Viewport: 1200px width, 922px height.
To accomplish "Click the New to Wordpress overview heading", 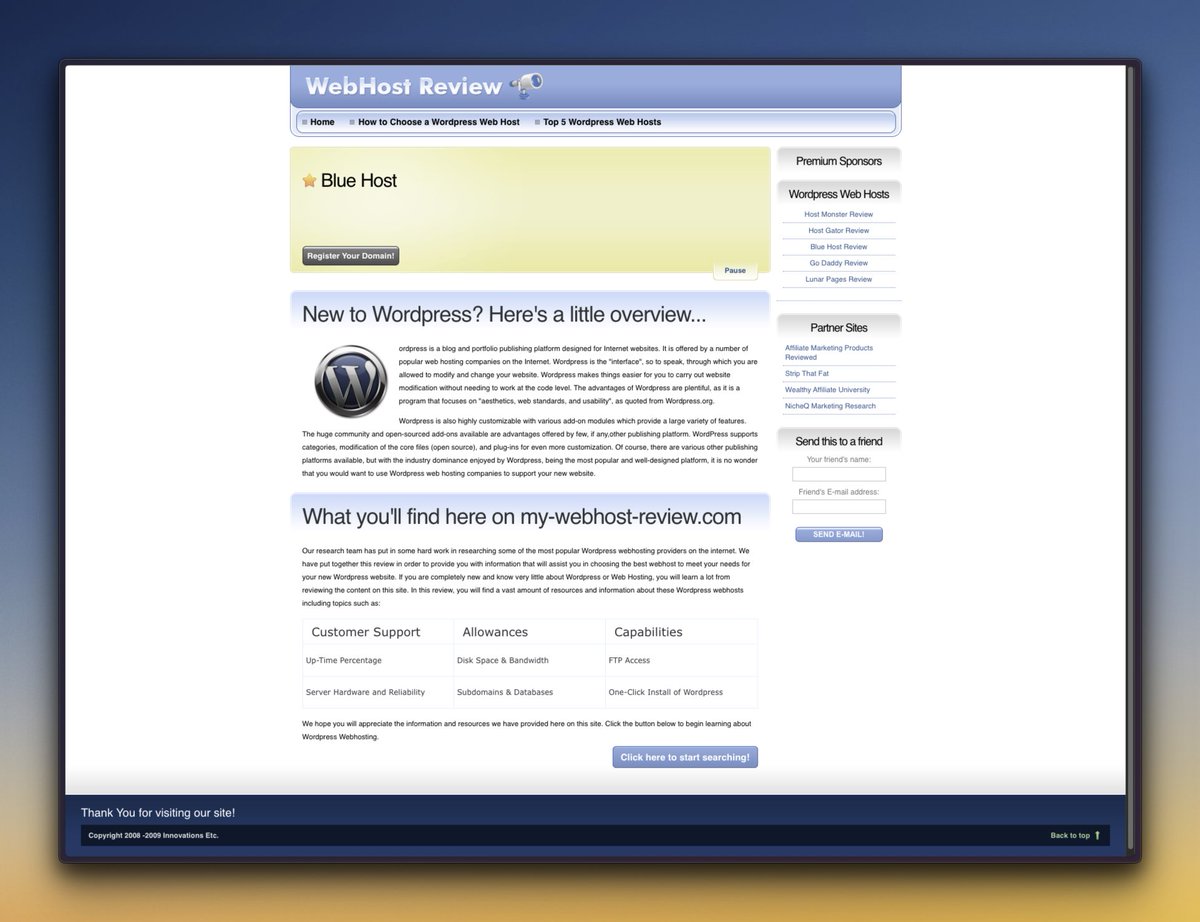I will click(x=504, y=314).
